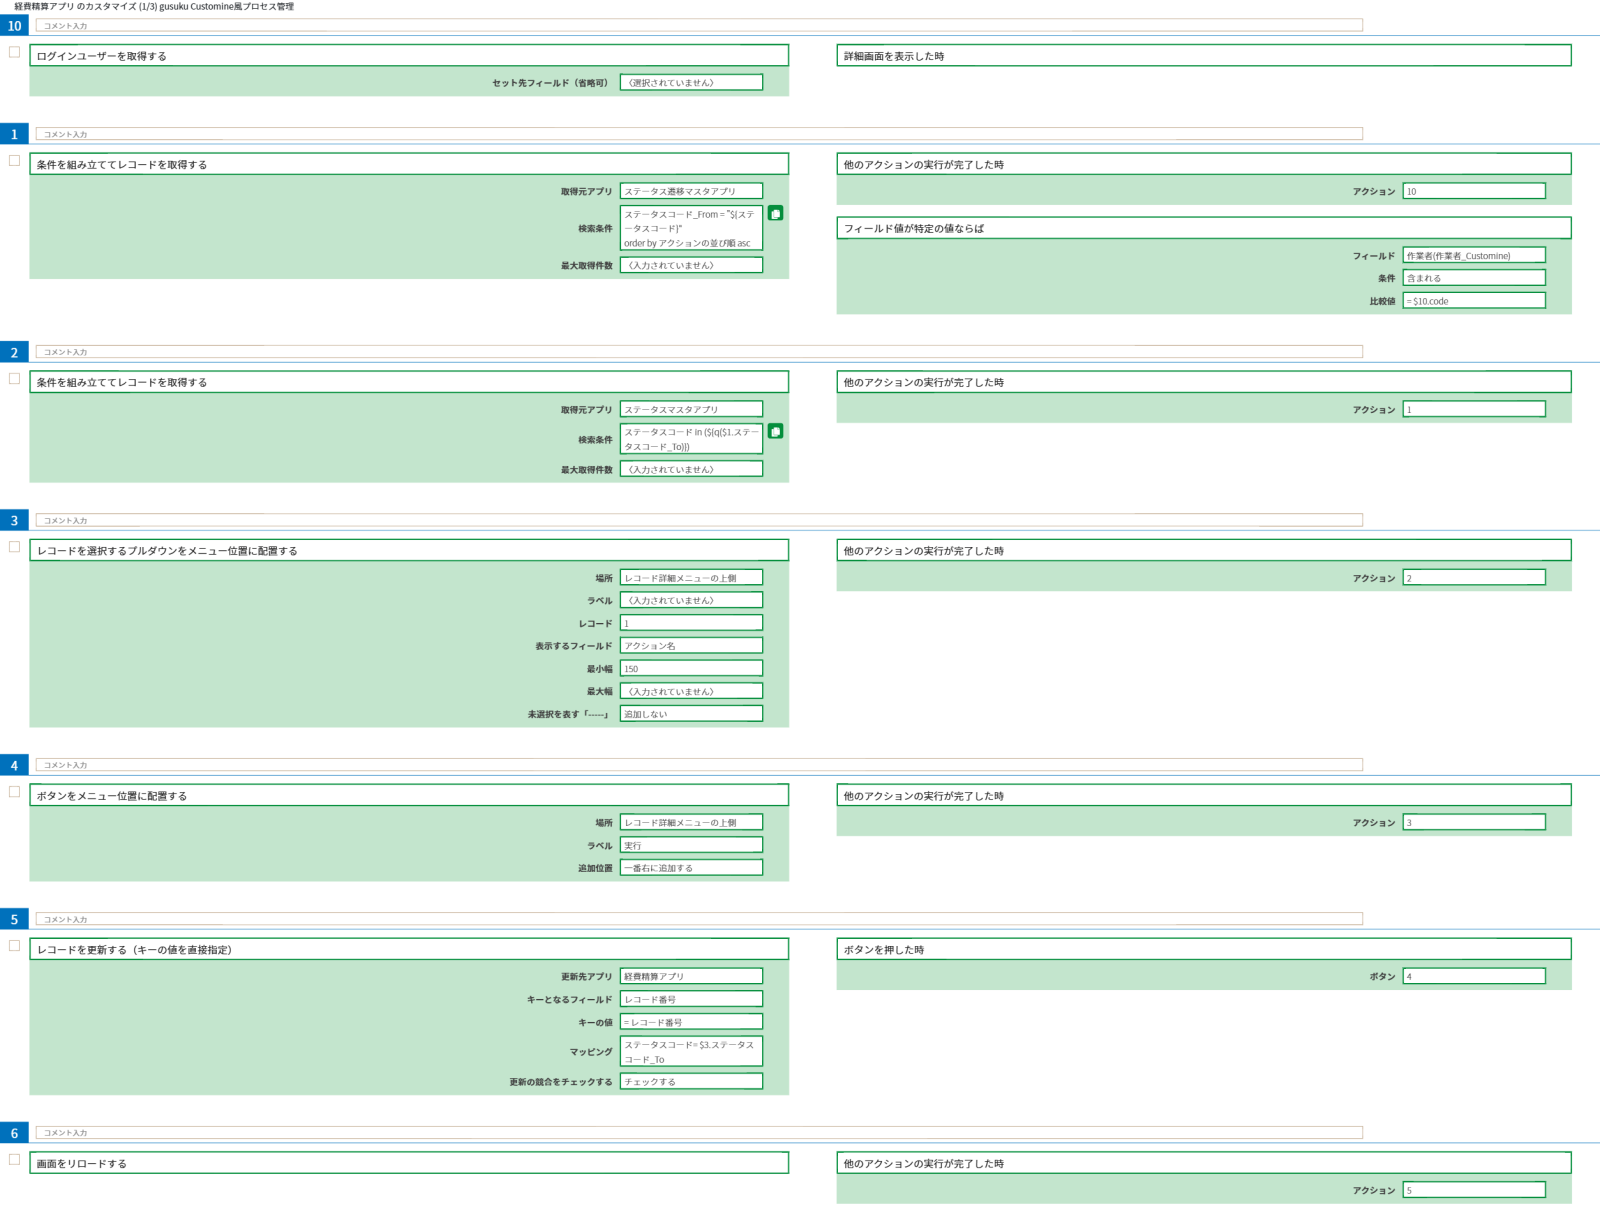
Task: Click the 詳細画面を表示した時 condition title
Action: coord(1203,56)
